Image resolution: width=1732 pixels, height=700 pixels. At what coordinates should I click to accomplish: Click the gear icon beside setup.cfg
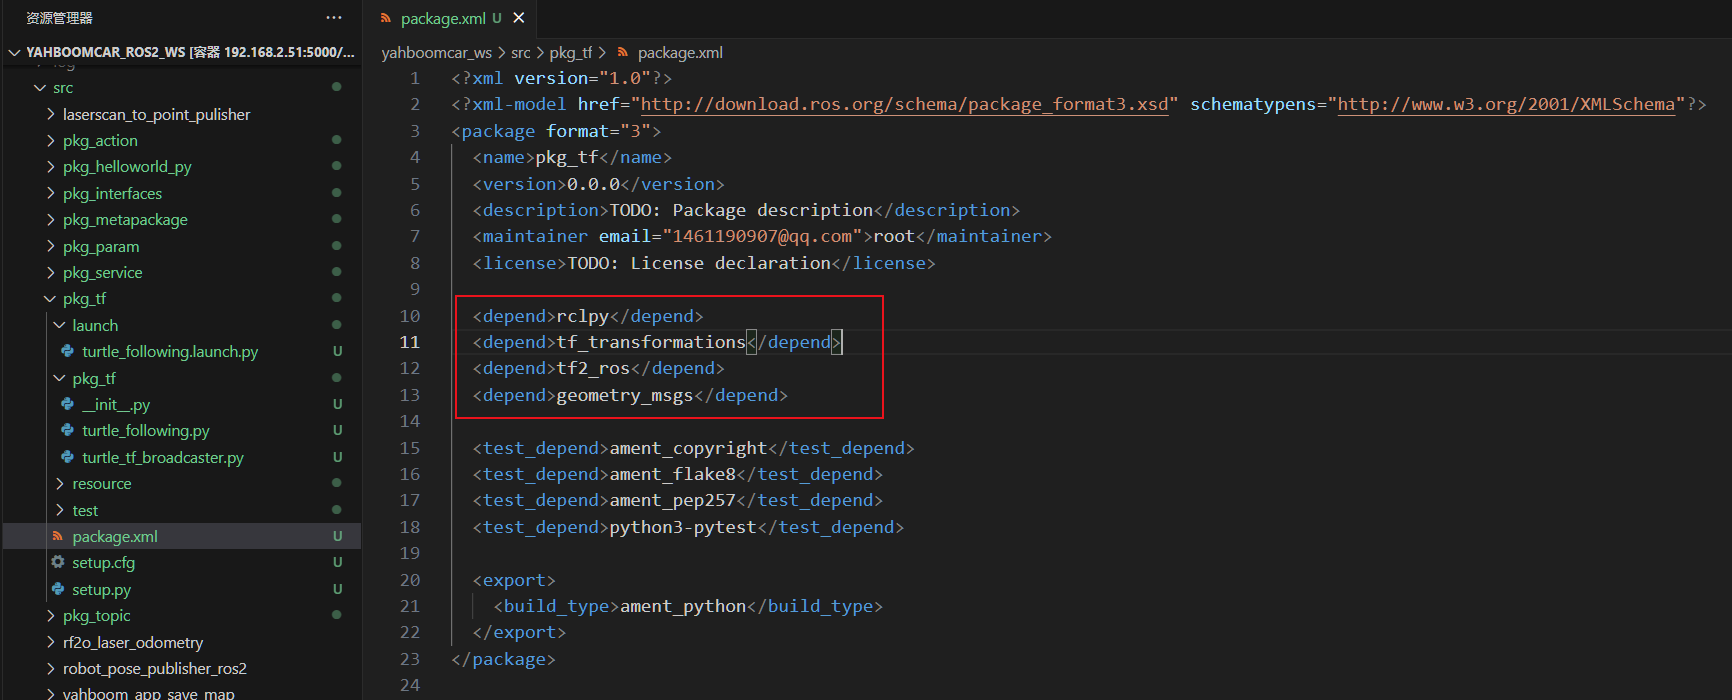[58, 562]
